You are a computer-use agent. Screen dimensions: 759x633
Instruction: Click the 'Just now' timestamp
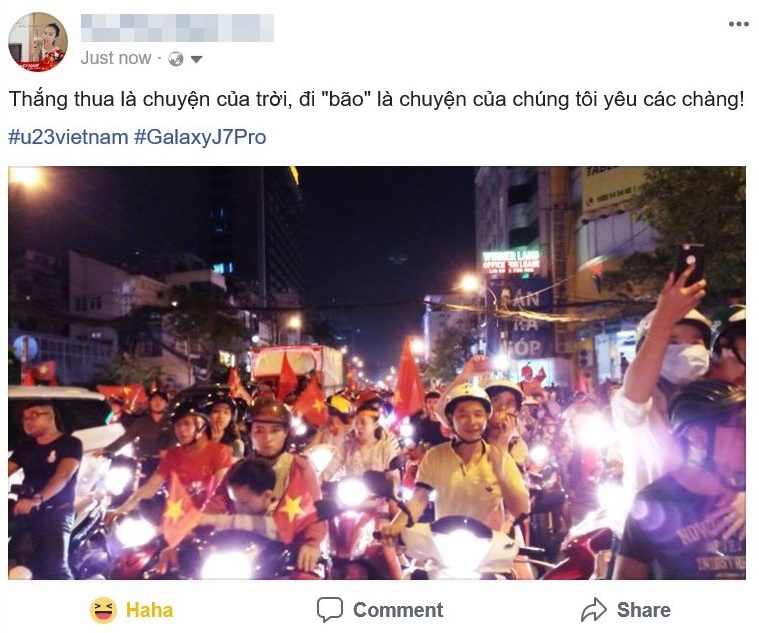click(116, 58)
